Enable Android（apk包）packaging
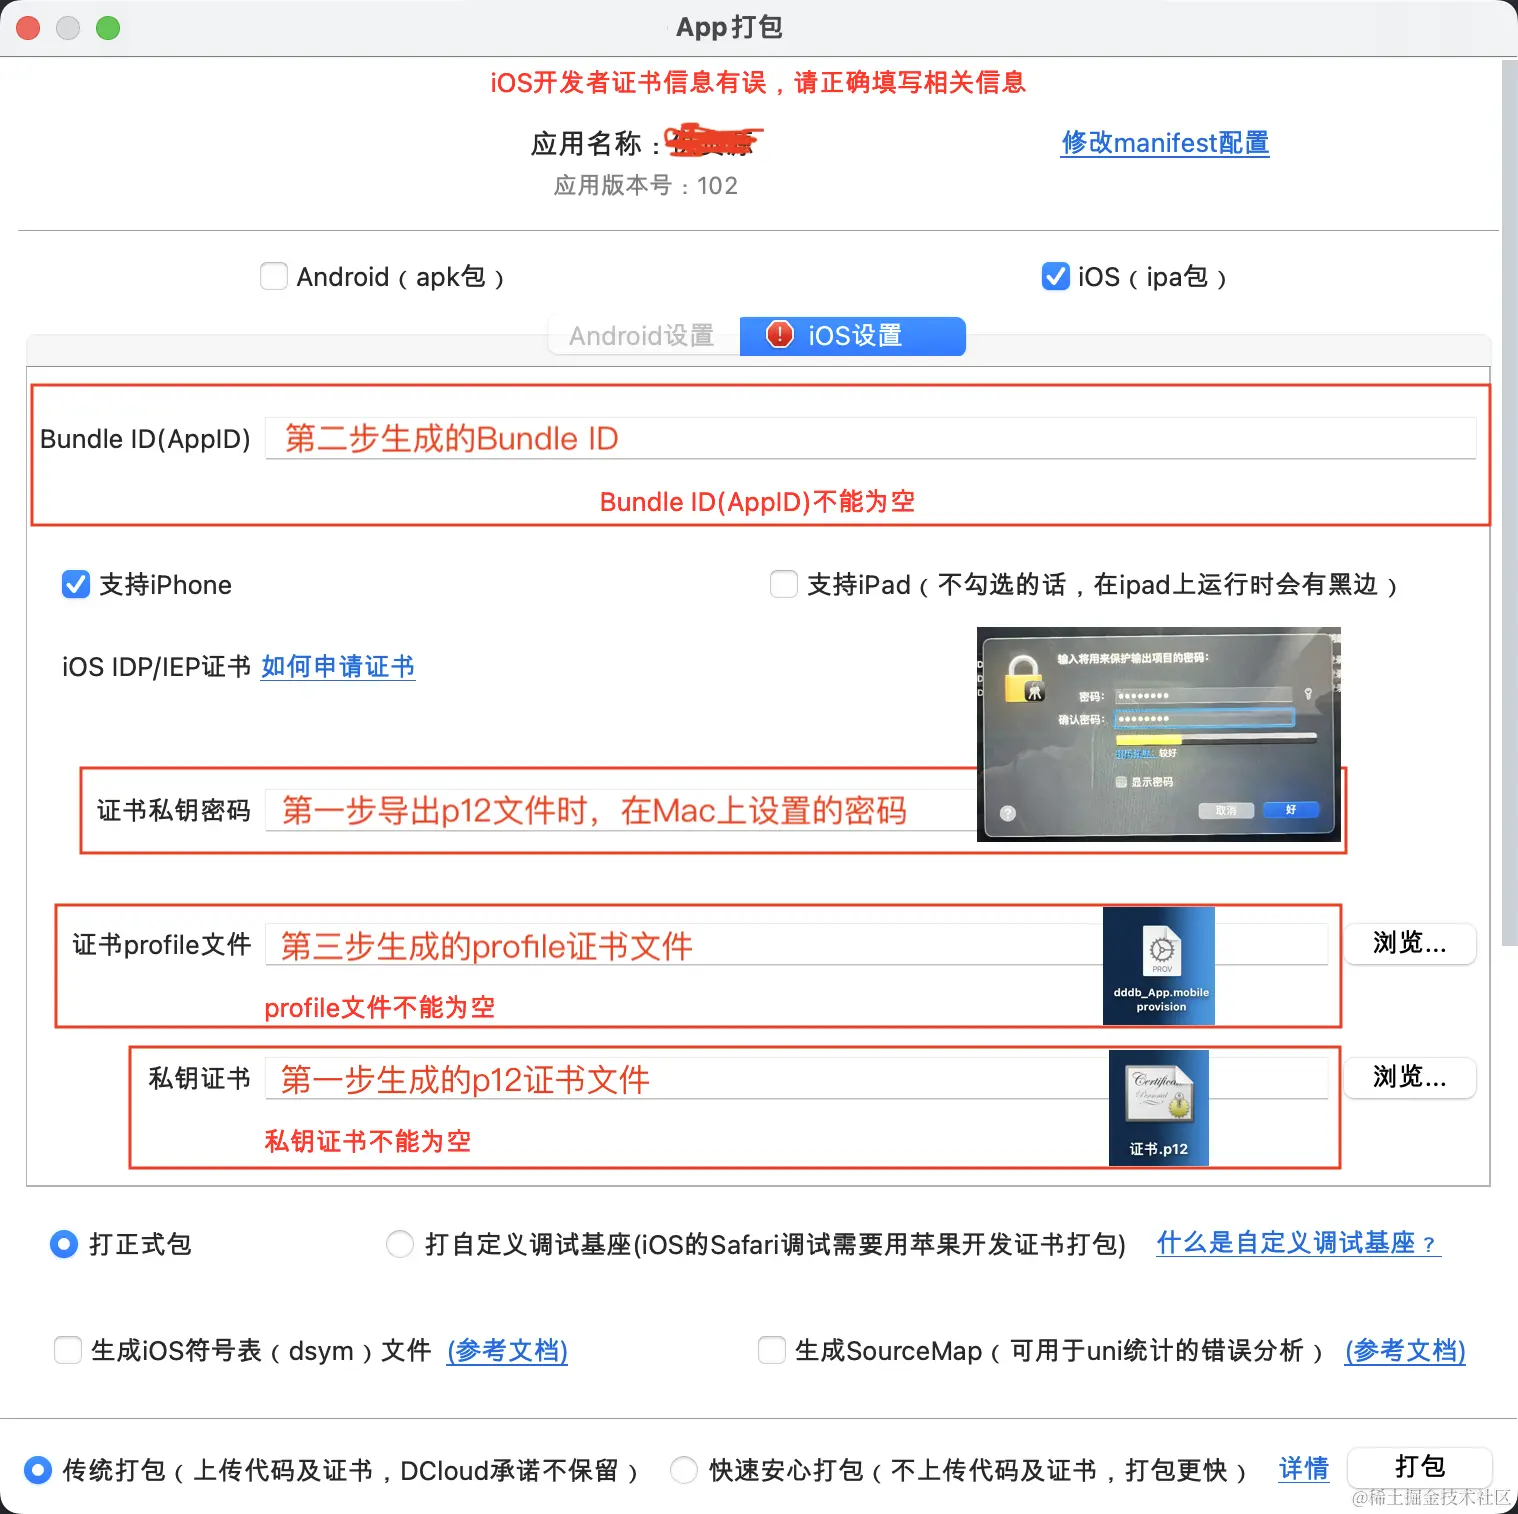 point(273,276)
